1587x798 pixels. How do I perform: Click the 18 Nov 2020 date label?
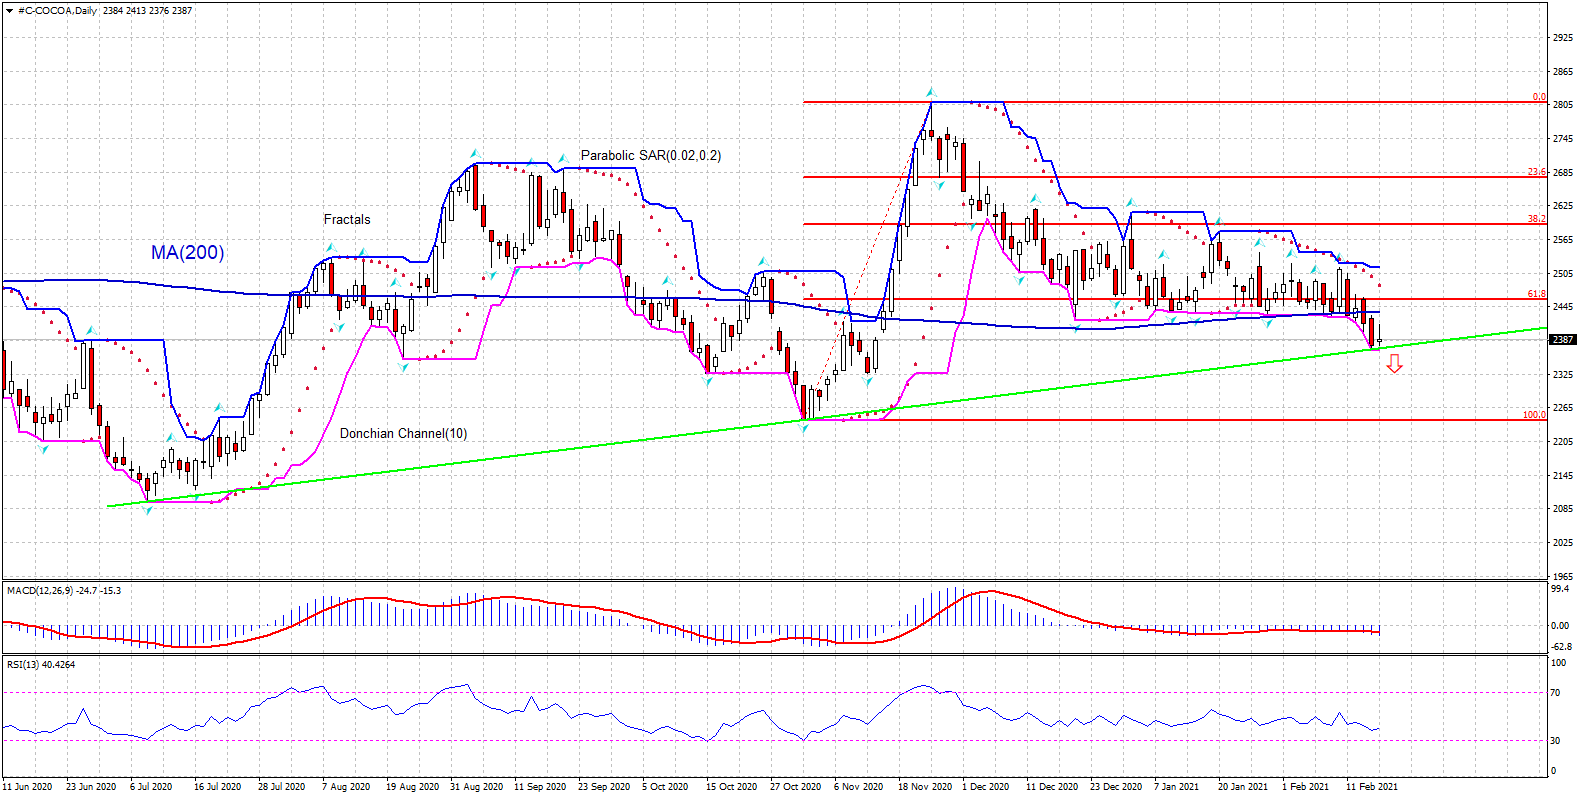coord(924,786)
